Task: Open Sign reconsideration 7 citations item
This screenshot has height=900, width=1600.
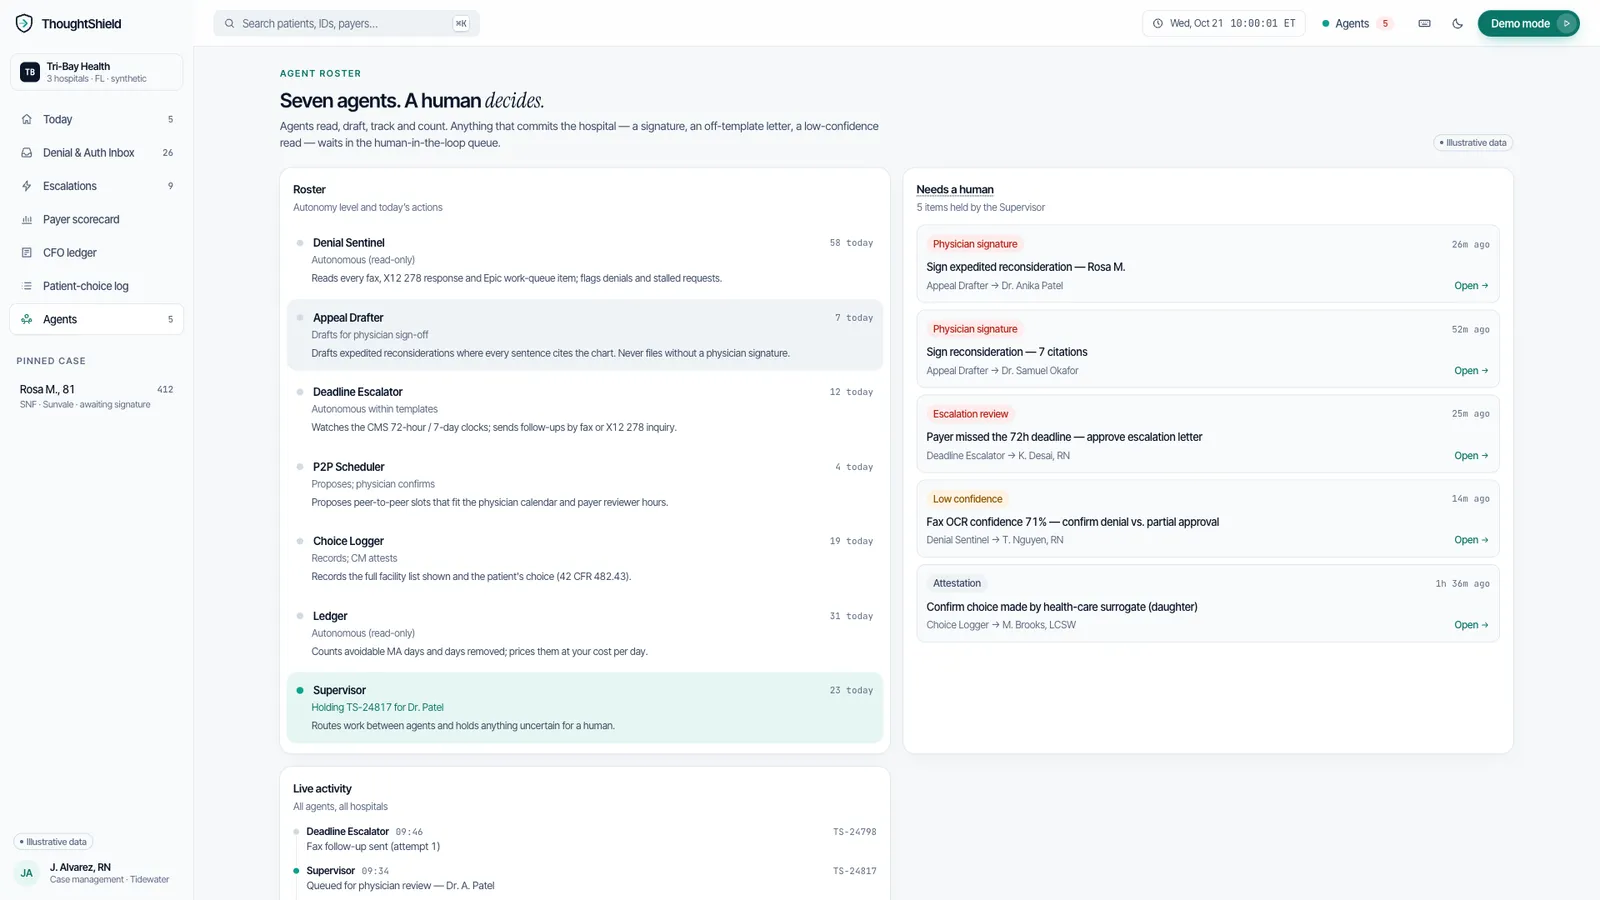Action: click(x=1208, y=350)
